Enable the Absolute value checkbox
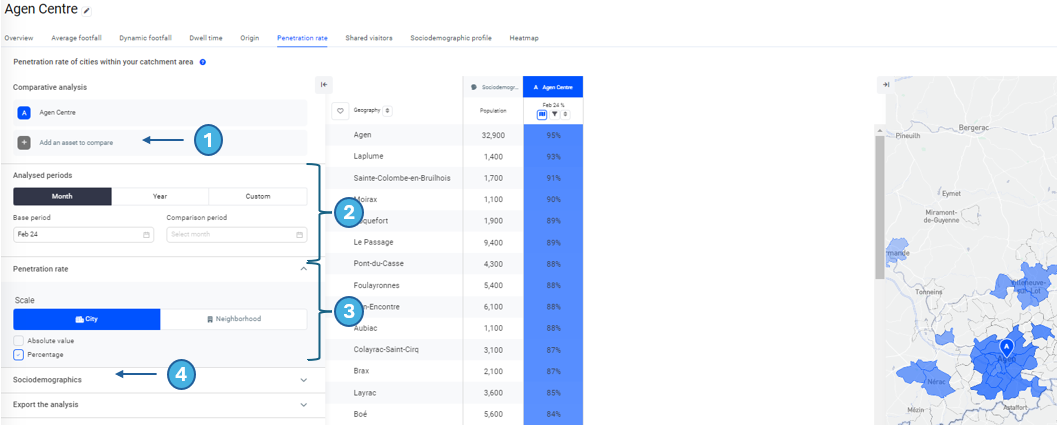The image size is (1057, 426). [19, 341]
